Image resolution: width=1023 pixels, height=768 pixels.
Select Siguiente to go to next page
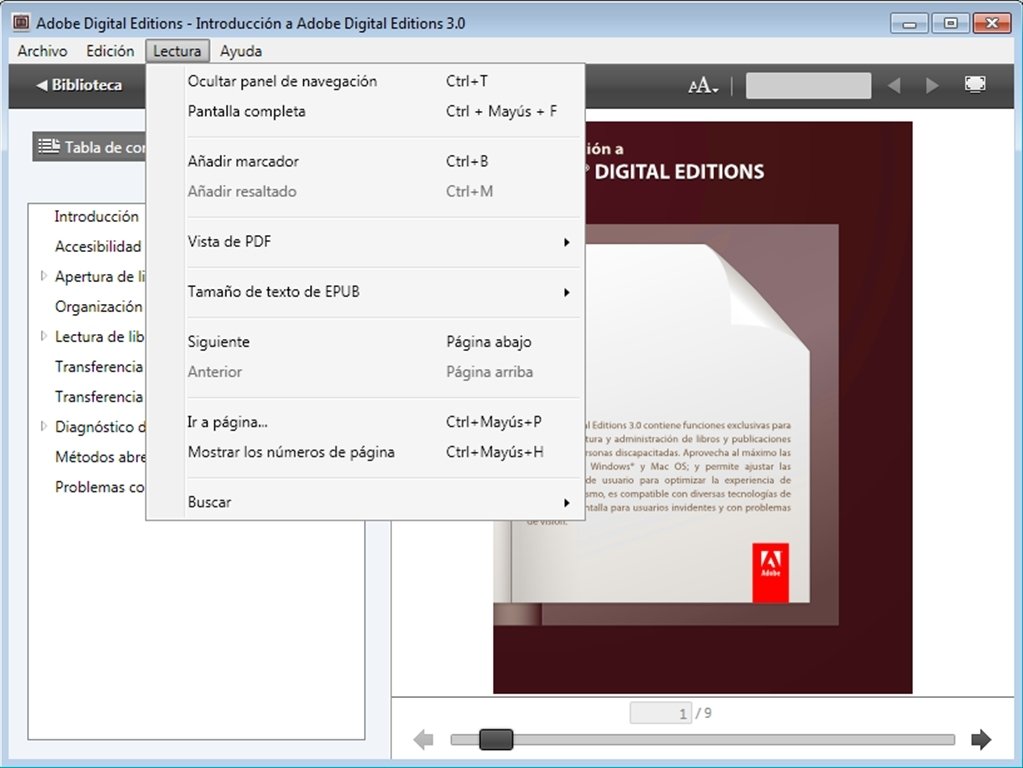coord(365,342)
